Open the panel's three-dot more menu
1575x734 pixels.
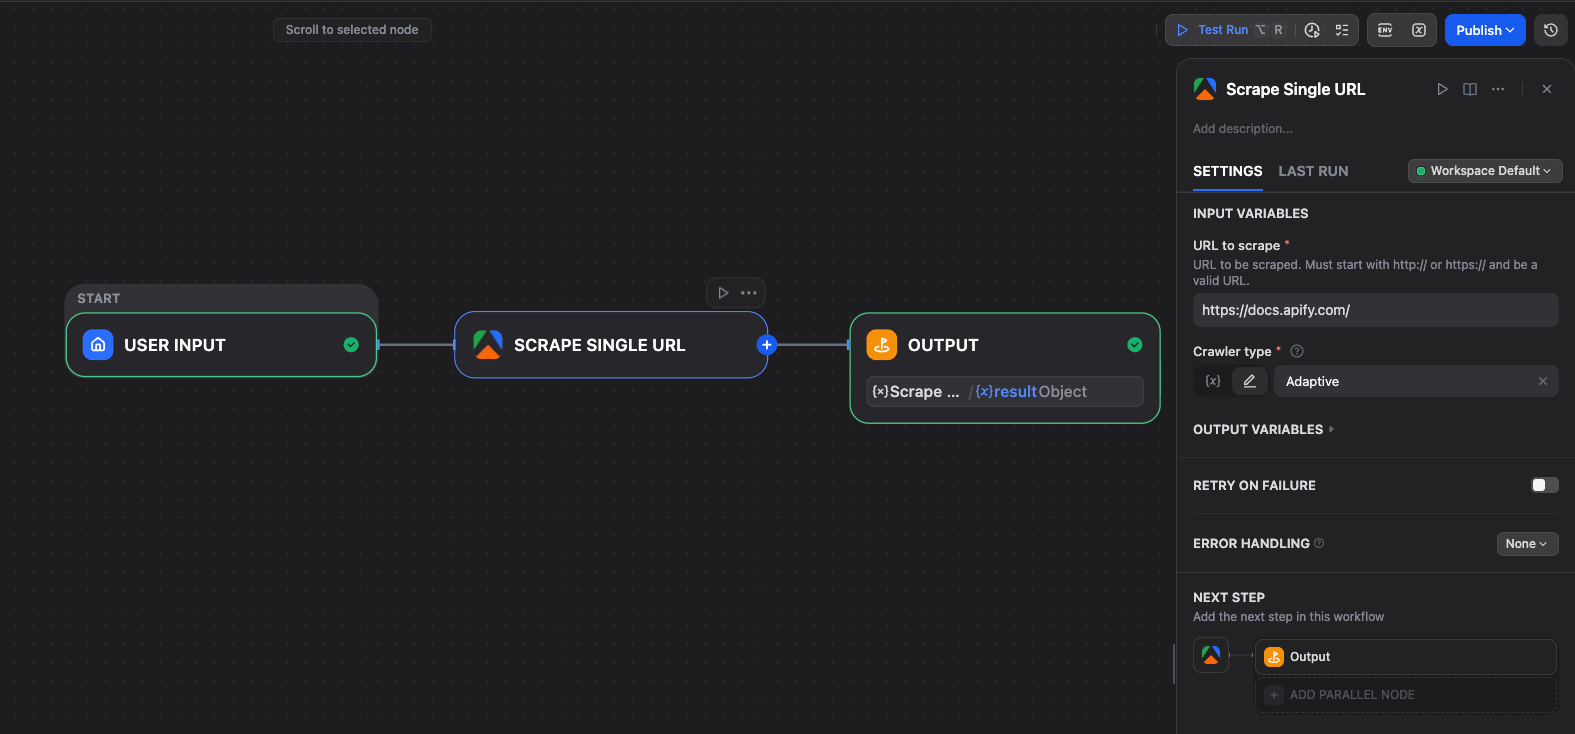tap(1498, 89)
